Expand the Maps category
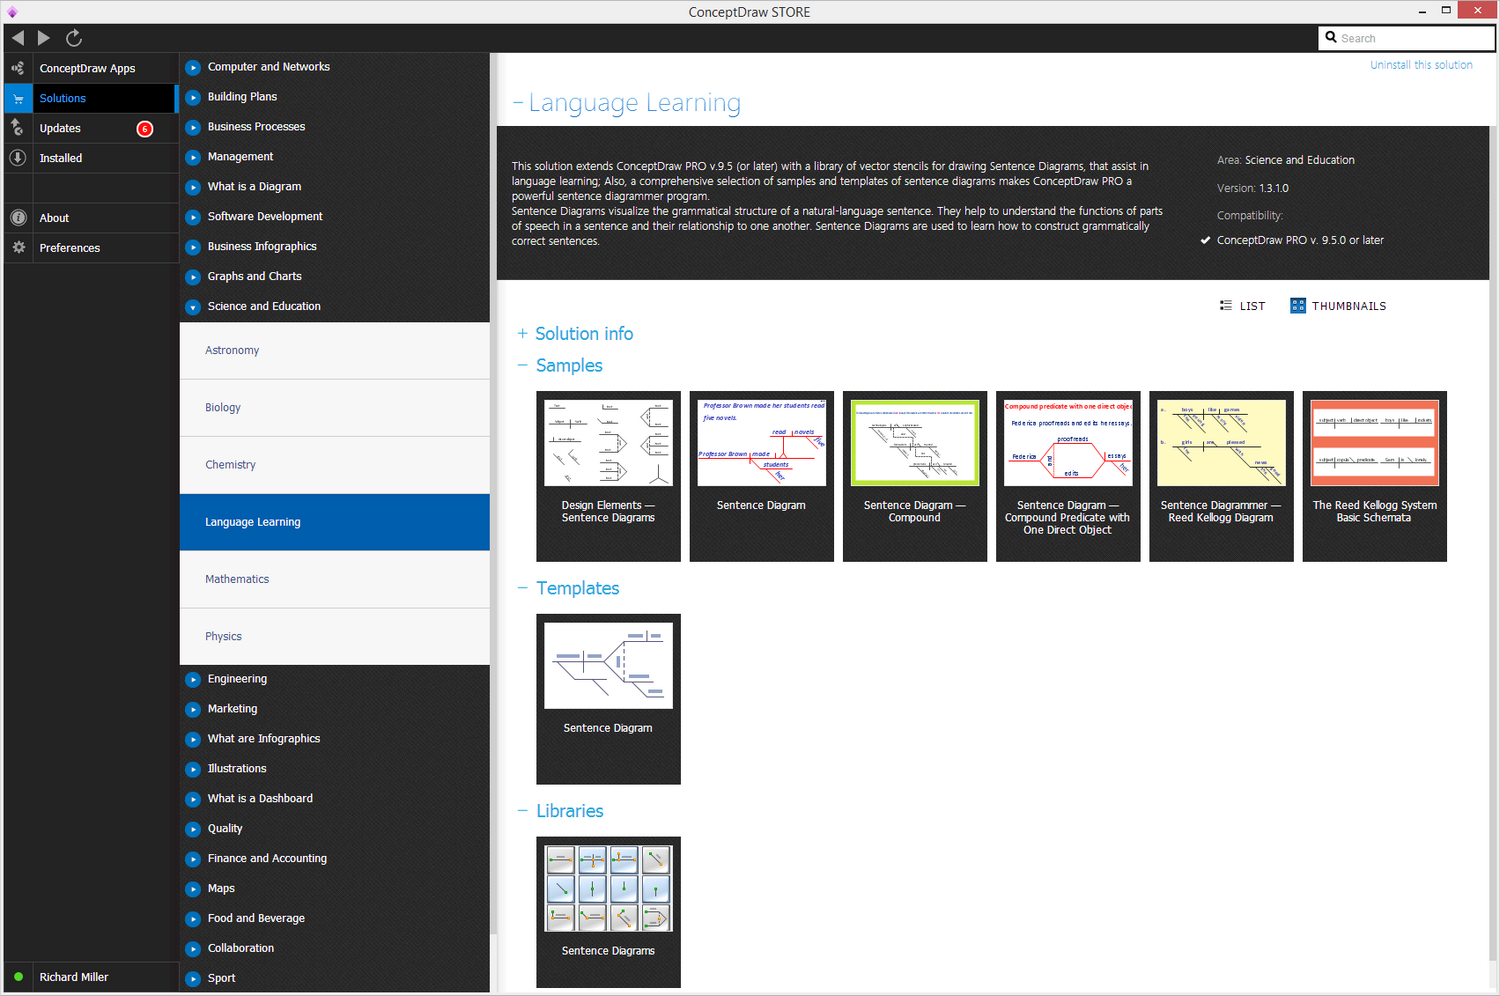This screenshot has height=996, width=1500. click(193, 889)
